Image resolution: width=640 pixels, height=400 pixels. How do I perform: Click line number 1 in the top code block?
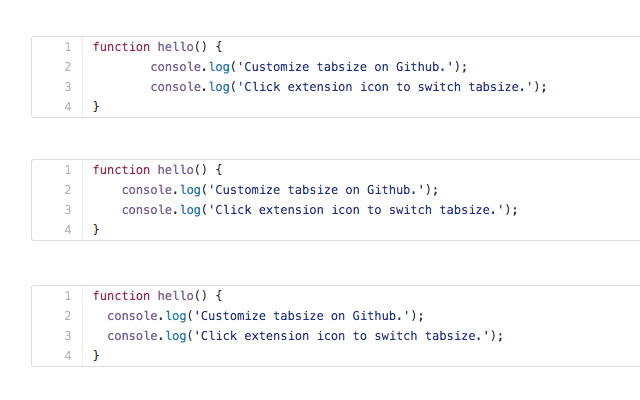pyautogui.click(x=67, y=47)
